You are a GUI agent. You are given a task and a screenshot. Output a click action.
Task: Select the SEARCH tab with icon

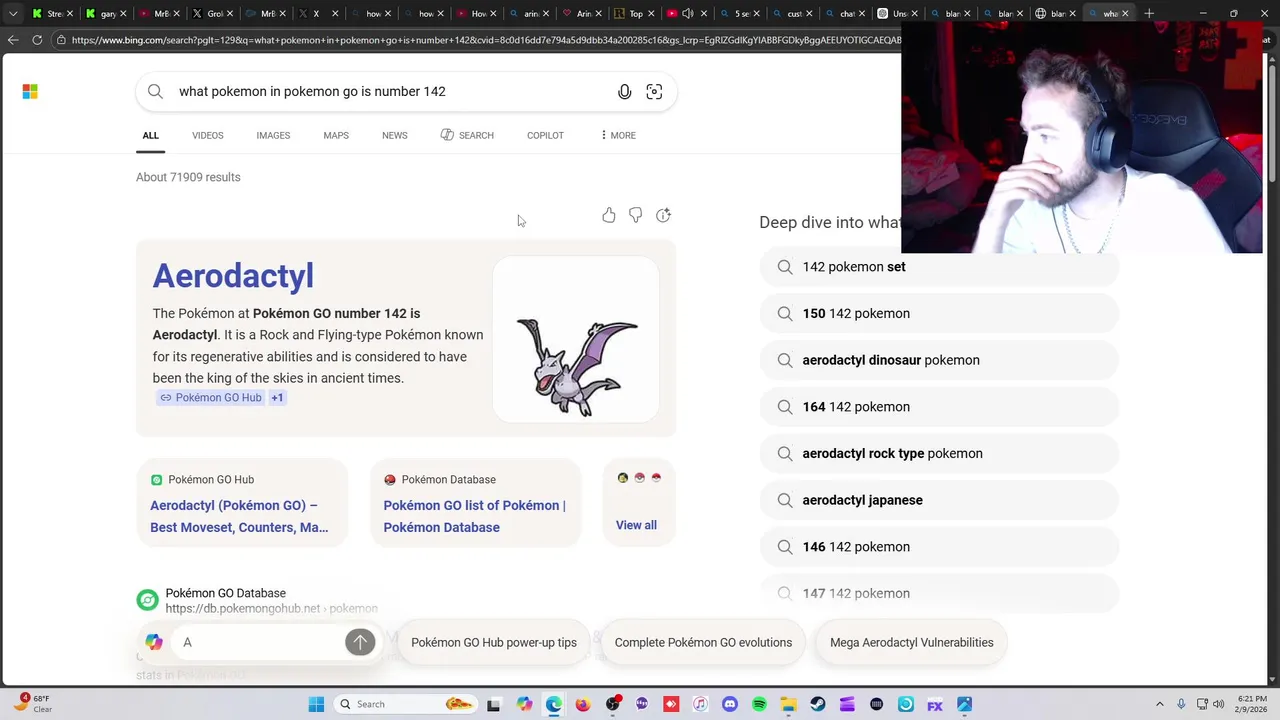point(467,135)
